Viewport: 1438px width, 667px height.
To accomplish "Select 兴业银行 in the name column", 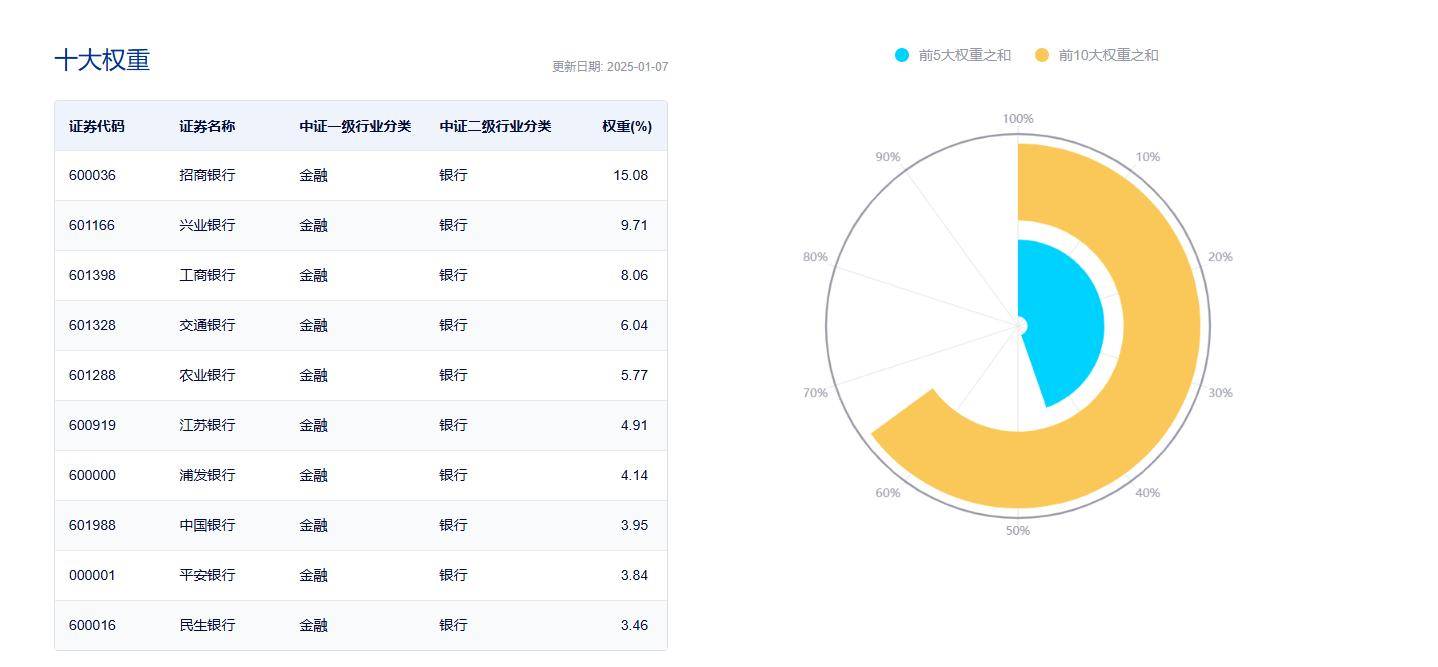I will click(207, 225).
